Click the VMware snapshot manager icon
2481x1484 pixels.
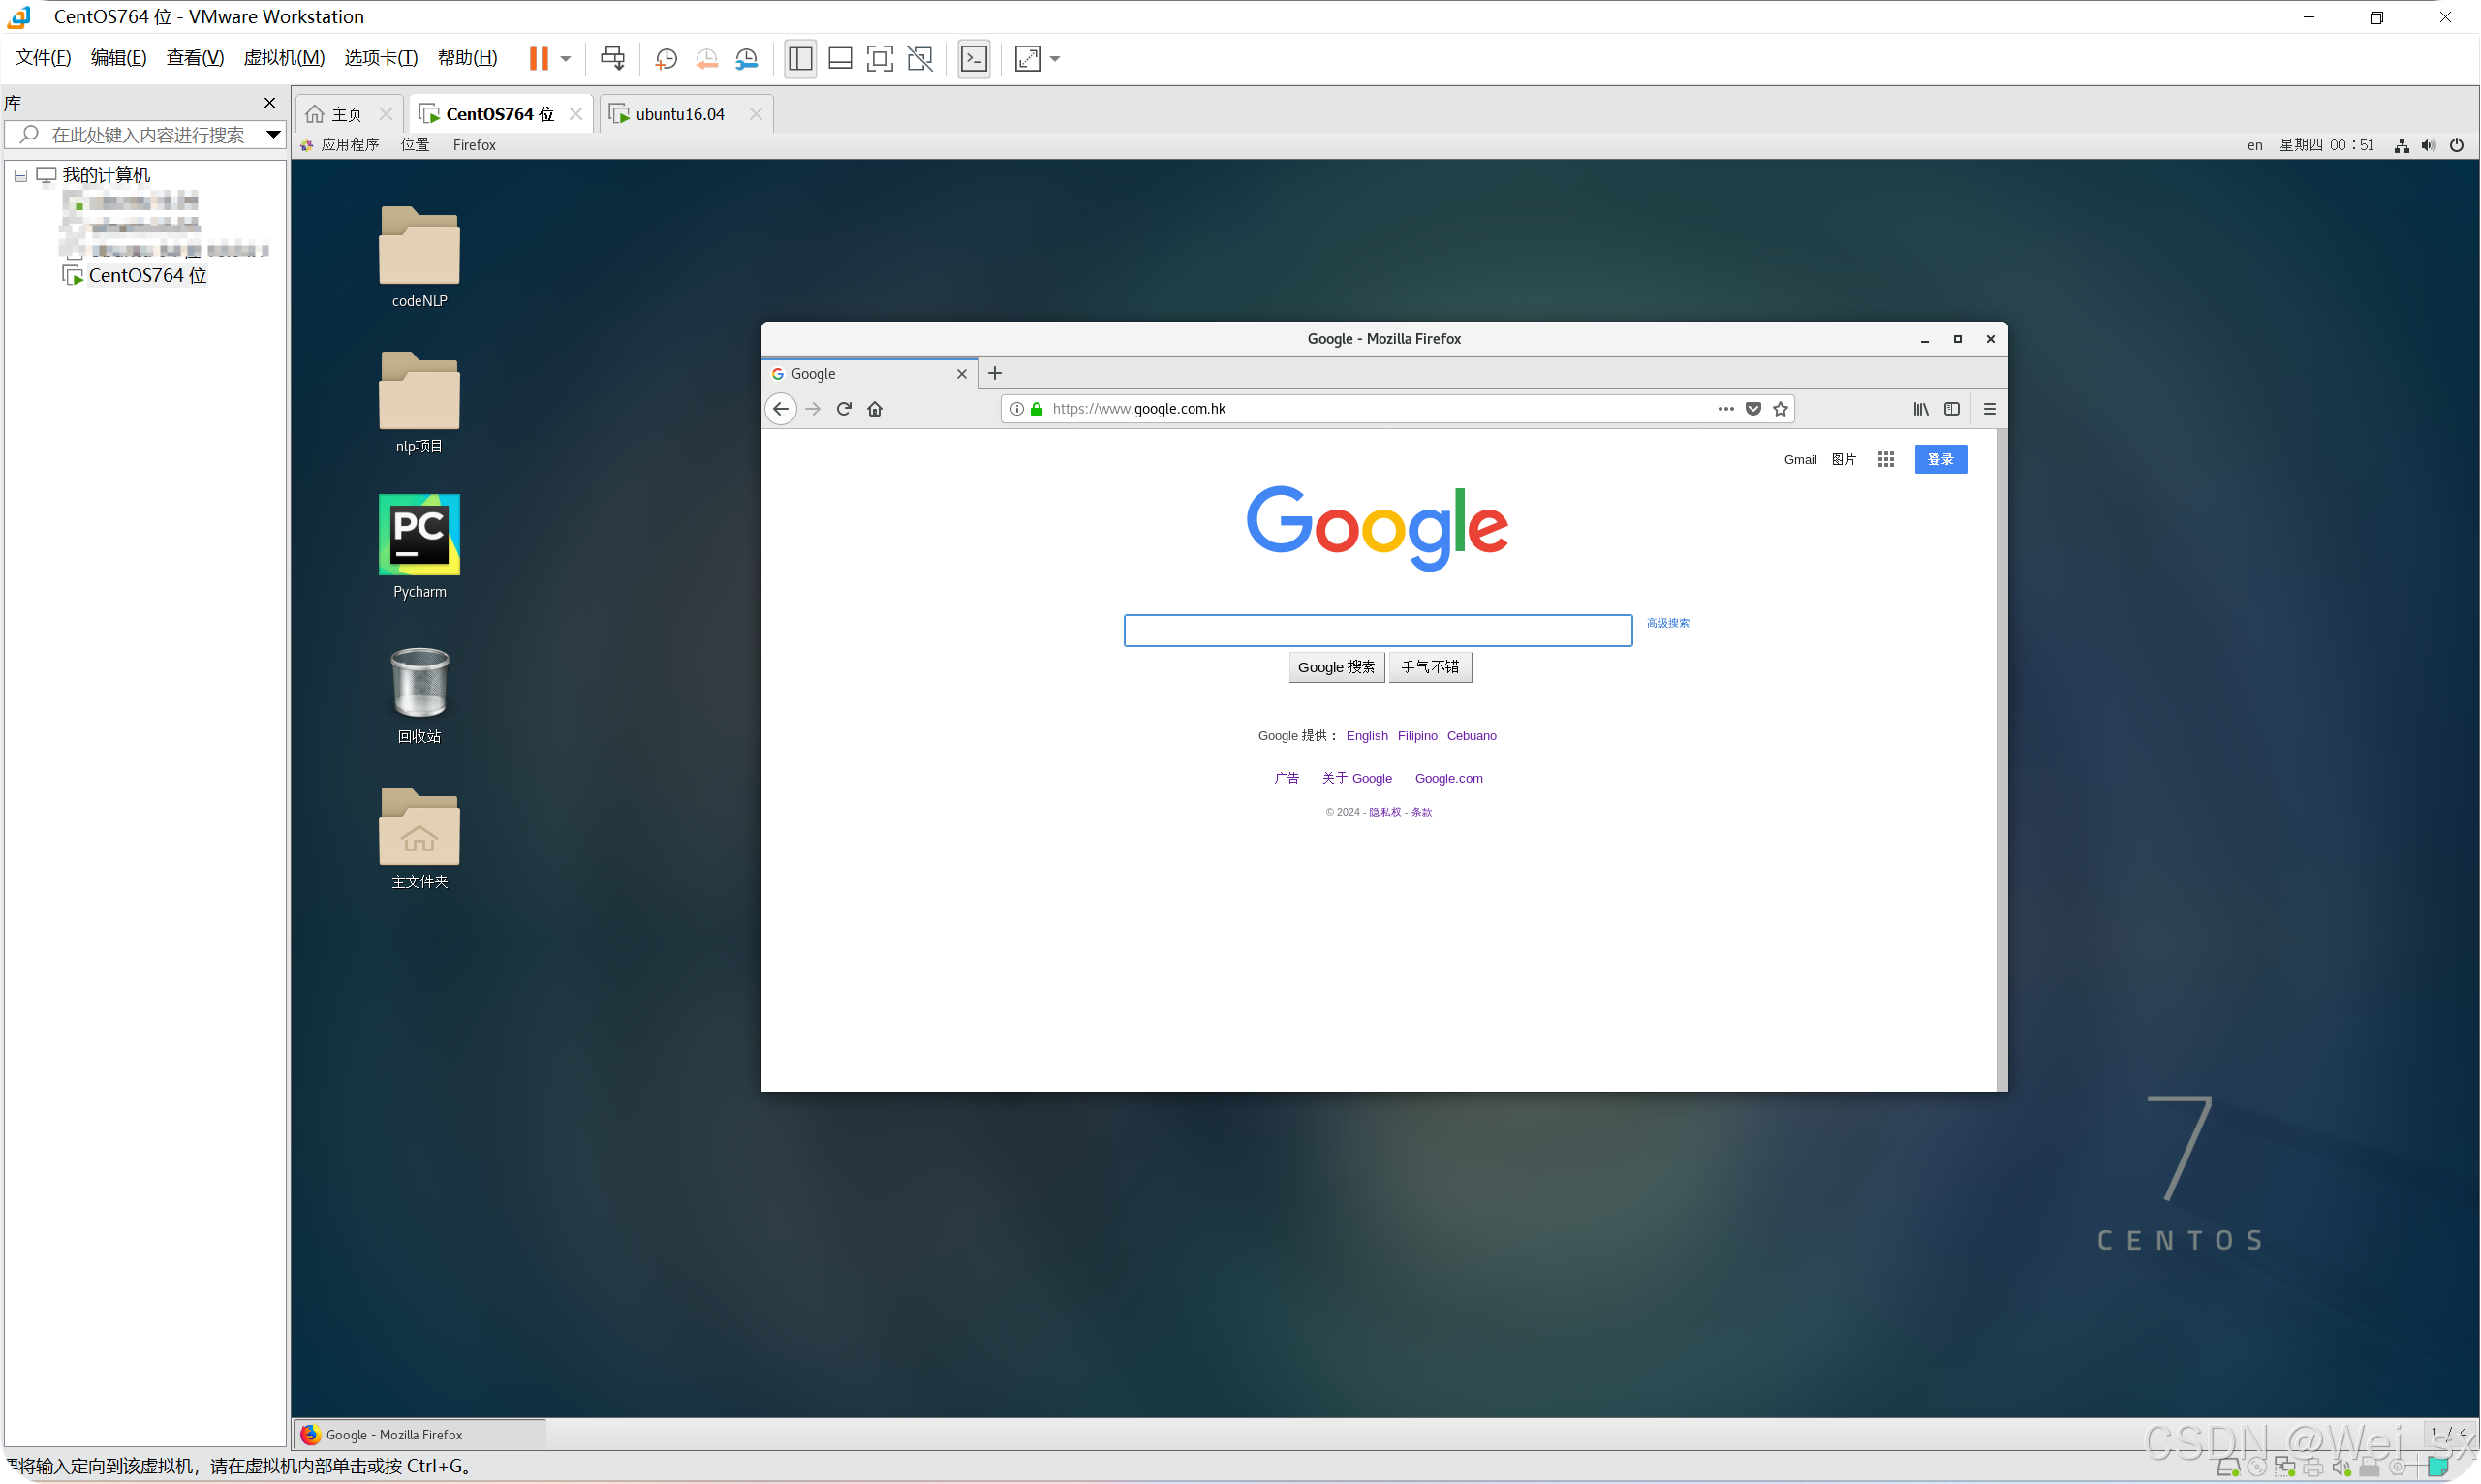point(746,59)
